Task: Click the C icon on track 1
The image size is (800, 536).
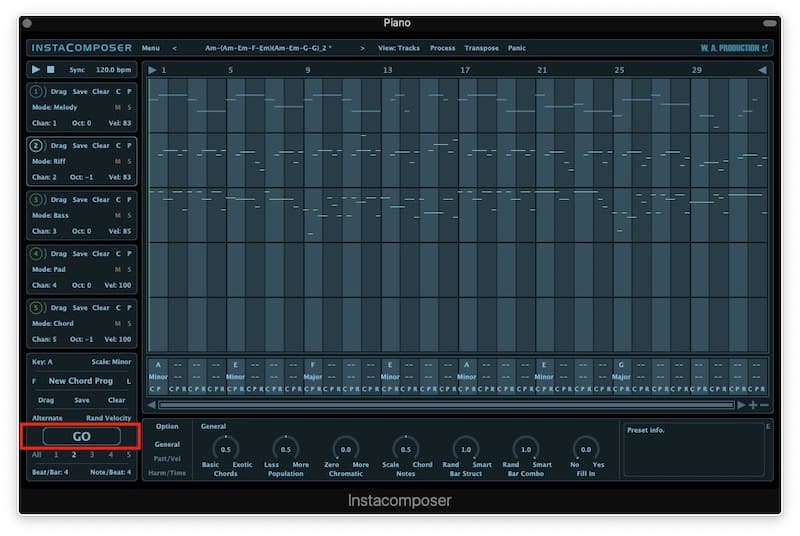Action: coord(118,92)
